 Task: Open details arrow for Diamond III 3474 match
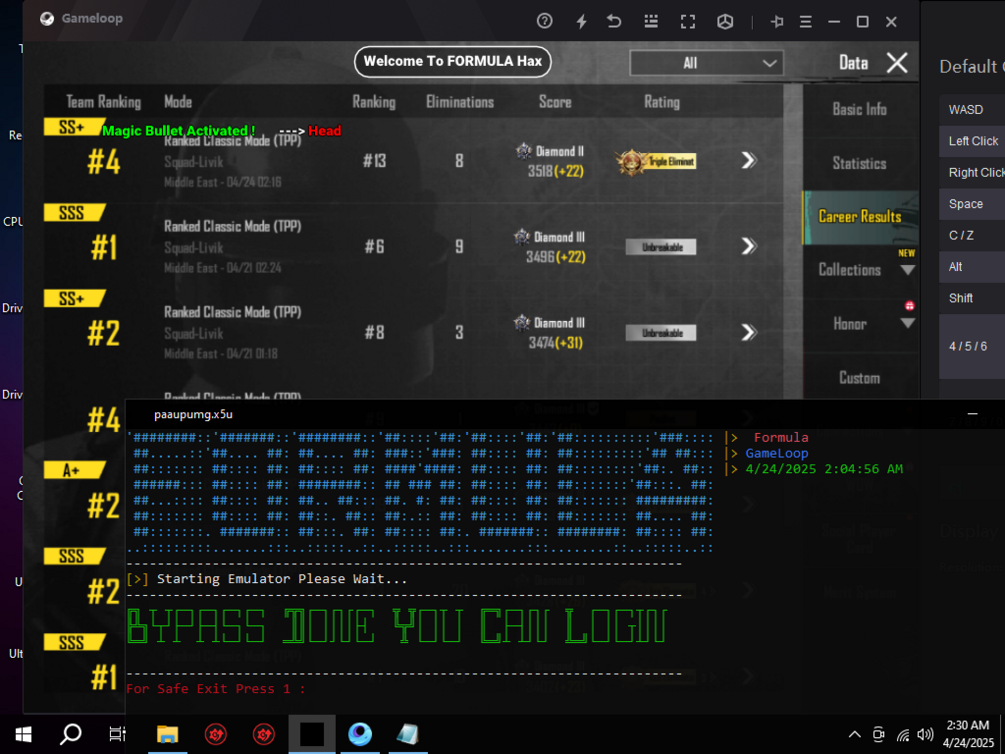point(749,332)
